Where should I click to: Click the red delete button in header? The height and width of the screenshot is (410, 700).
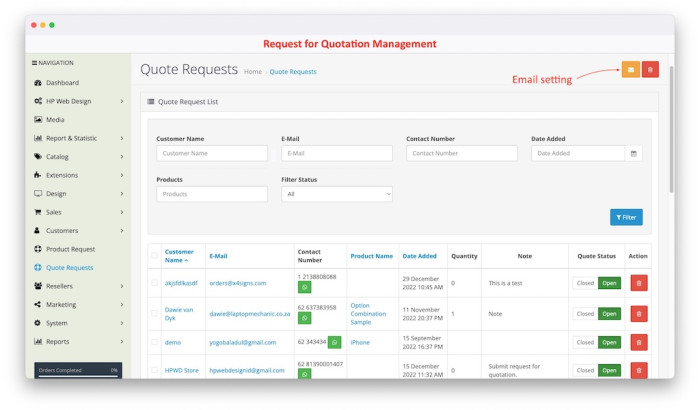pos(650,70)
